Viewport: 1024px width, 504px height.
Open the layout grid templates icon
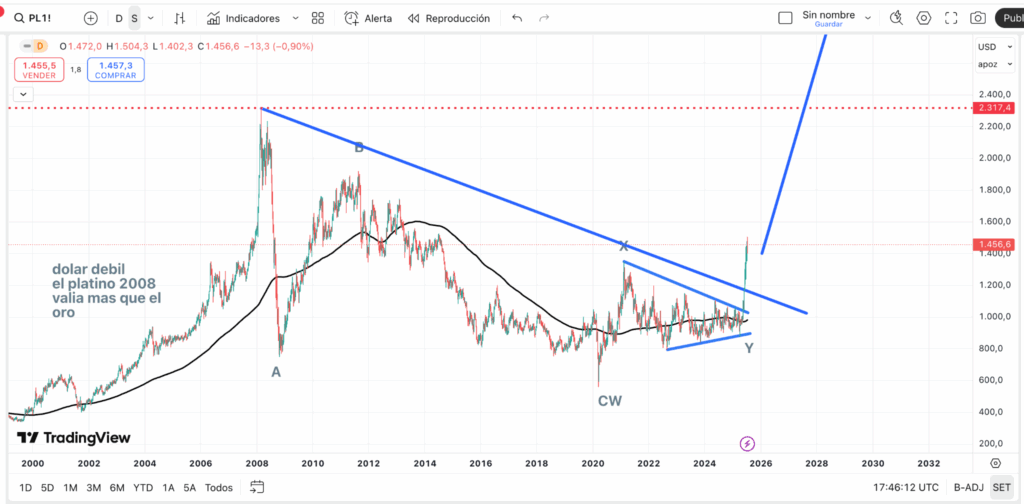tap(318, 18)
